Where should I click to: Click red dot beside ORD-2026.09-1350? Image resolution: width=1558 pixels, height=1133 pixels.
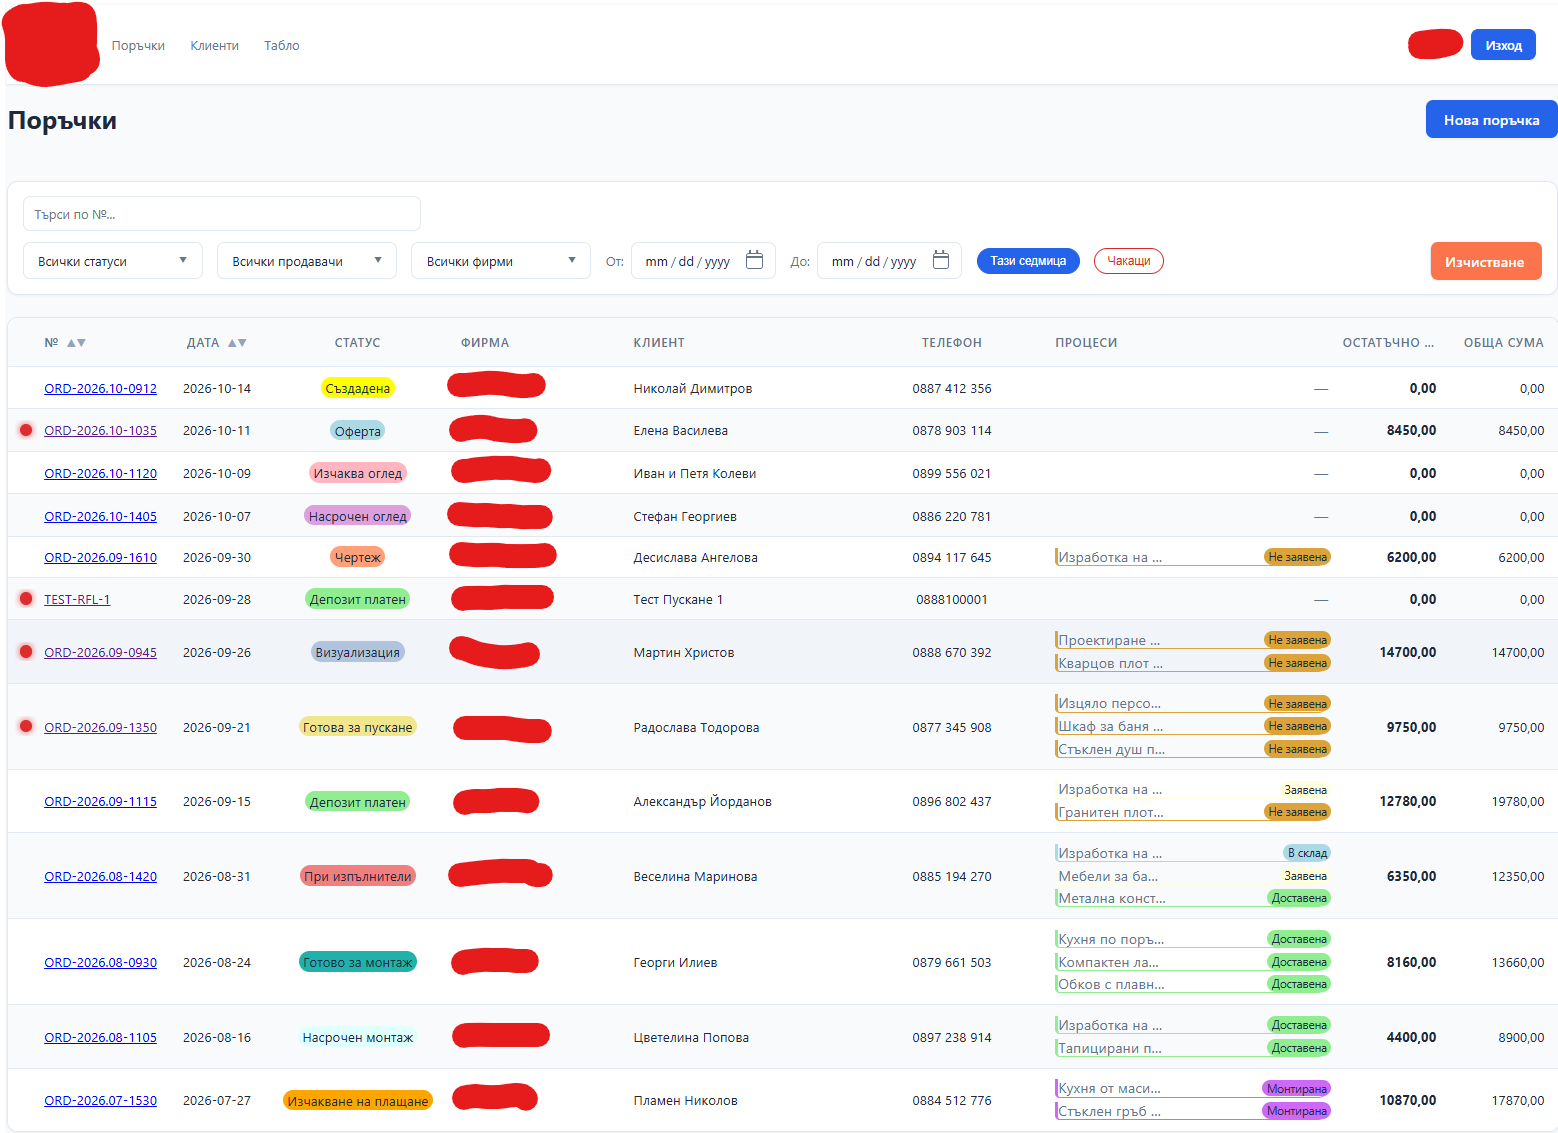click(26, 727)
